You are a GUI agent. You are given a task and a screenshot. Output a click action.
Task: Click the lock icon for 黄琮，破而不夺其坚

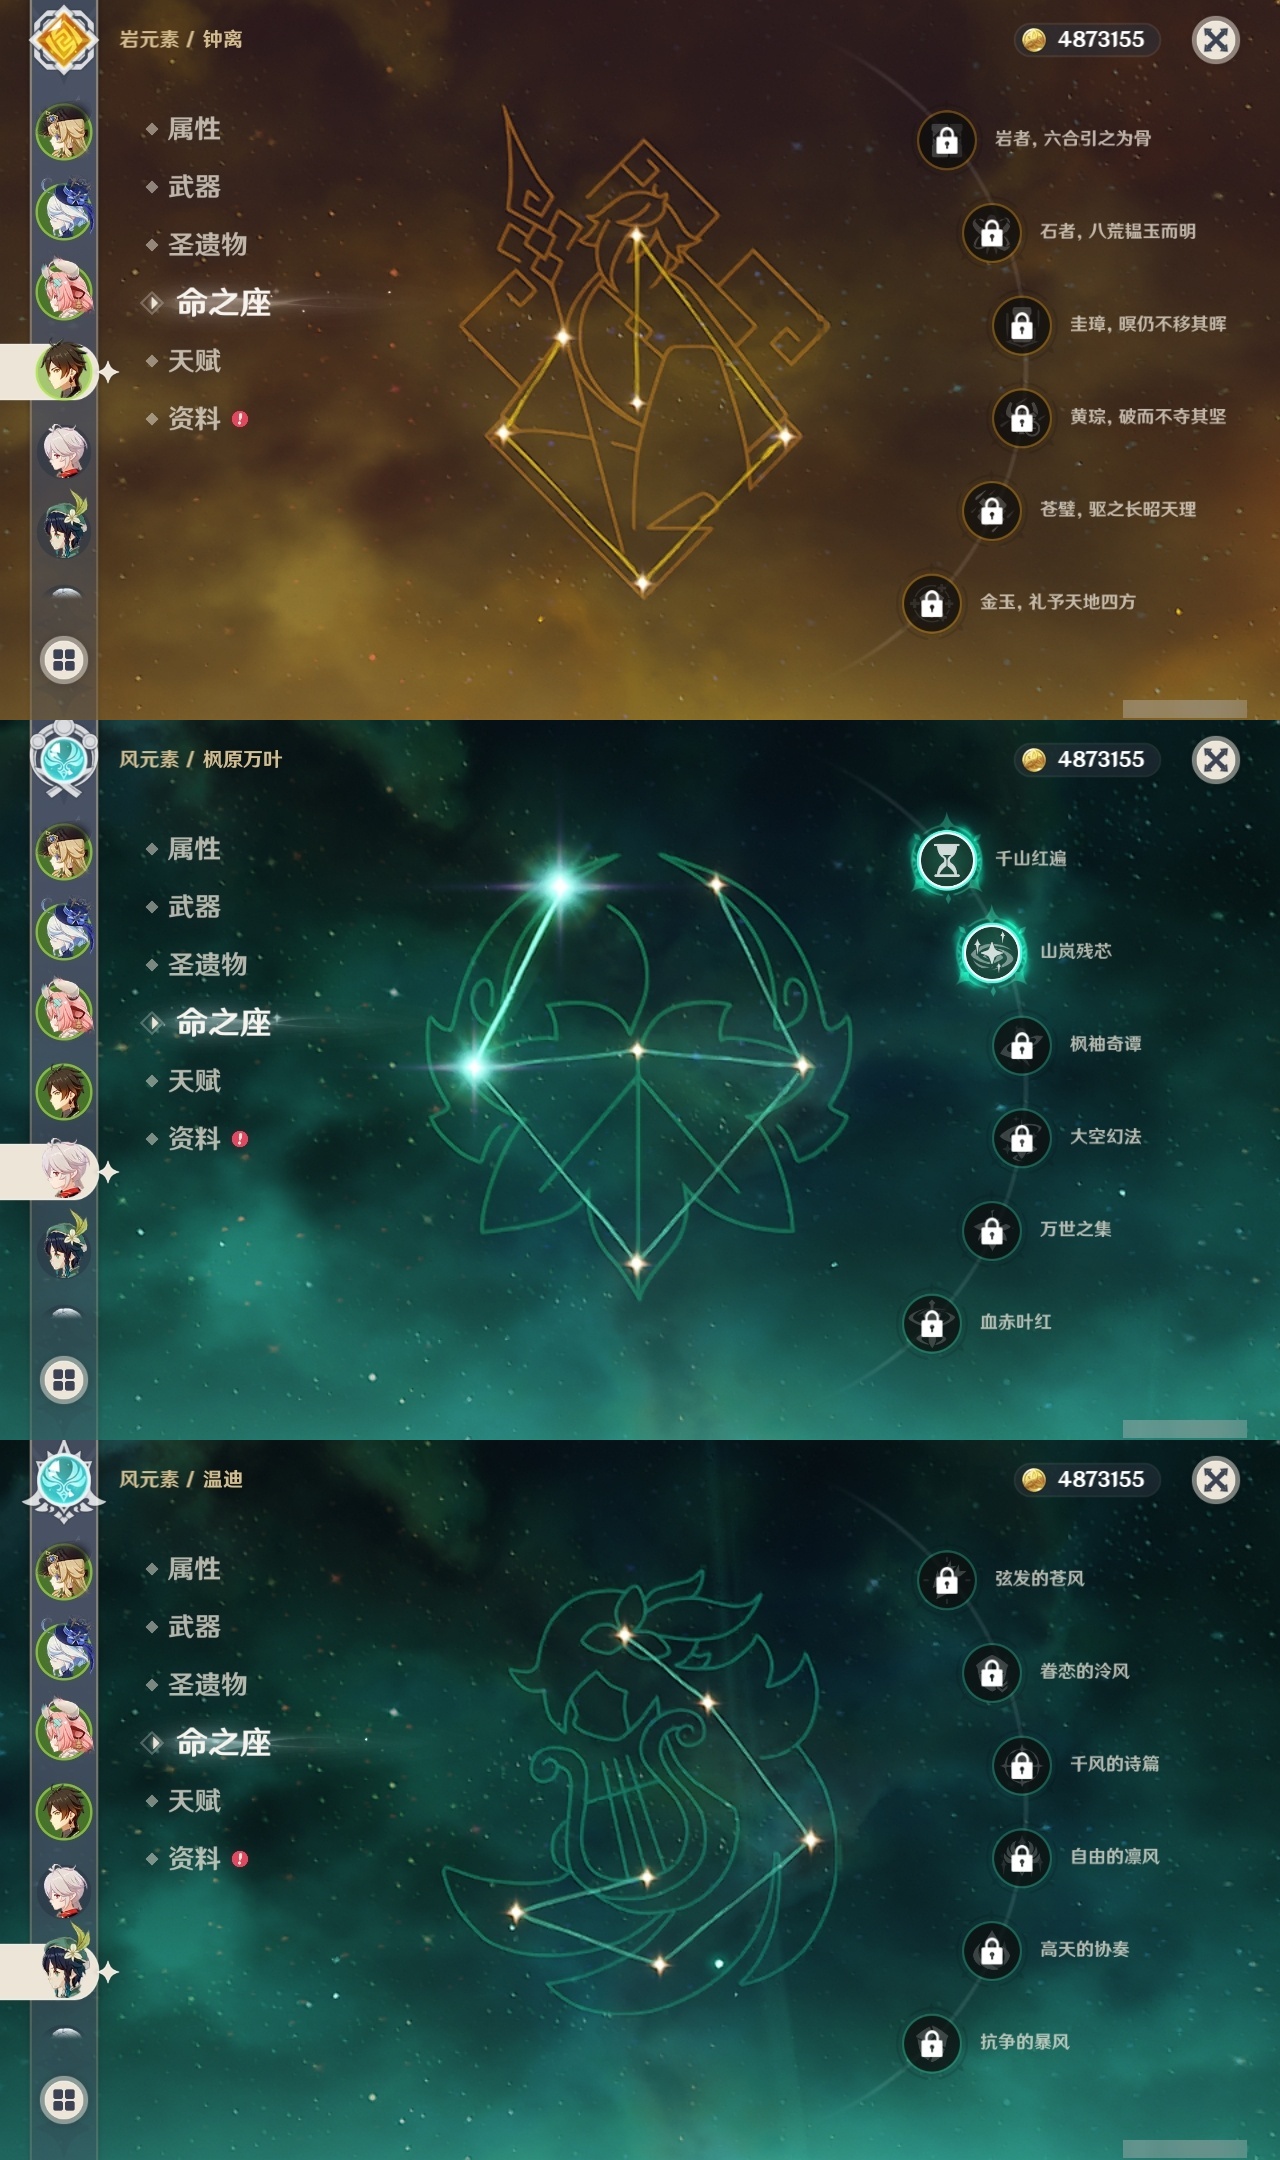(1021, 418)
